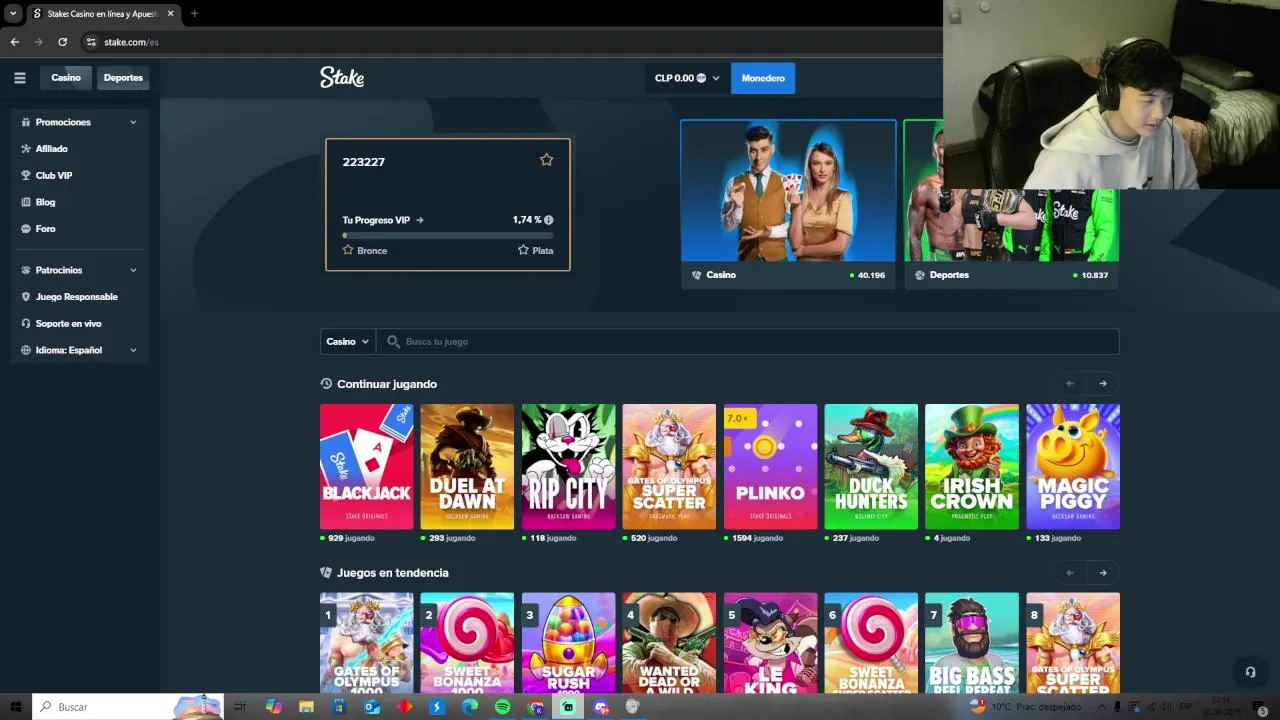Screen dimensions: 1280x720
Task: Open trending game 4 Wanted Dead or a Wild
Action: point(669,643)
